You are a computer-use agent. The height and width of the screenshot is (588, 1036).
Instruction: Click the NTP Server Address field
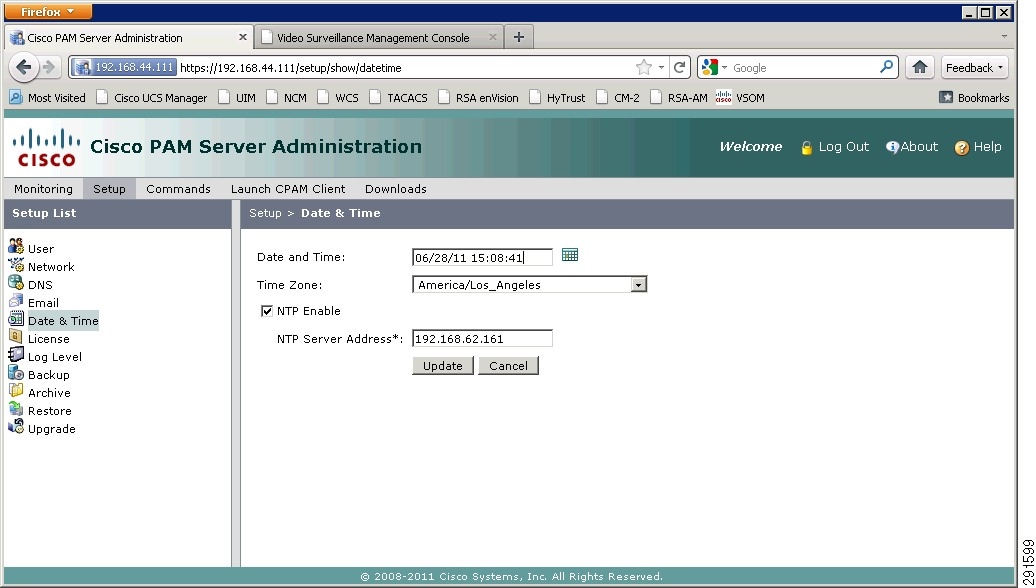pos(482,339)
